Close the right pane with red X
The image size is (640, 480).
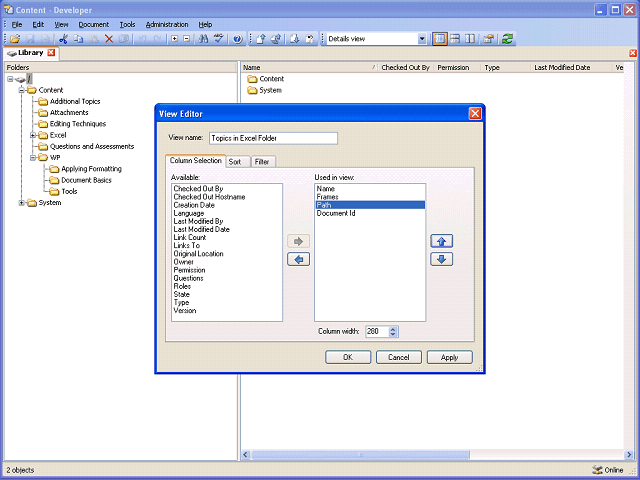click(633, 53)
